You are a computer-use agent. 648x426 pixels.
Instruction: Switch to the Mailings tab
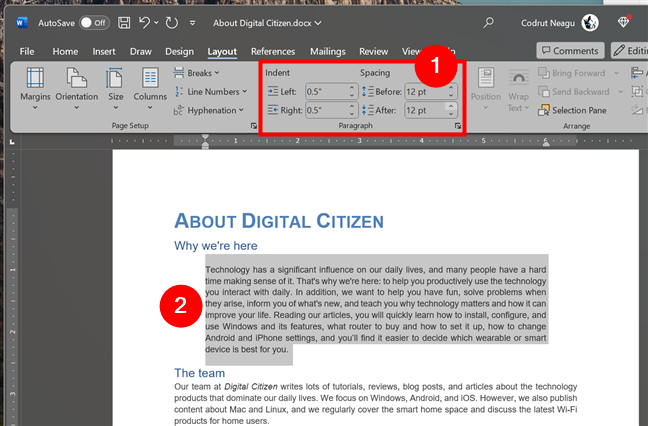[x=328, y=51]
